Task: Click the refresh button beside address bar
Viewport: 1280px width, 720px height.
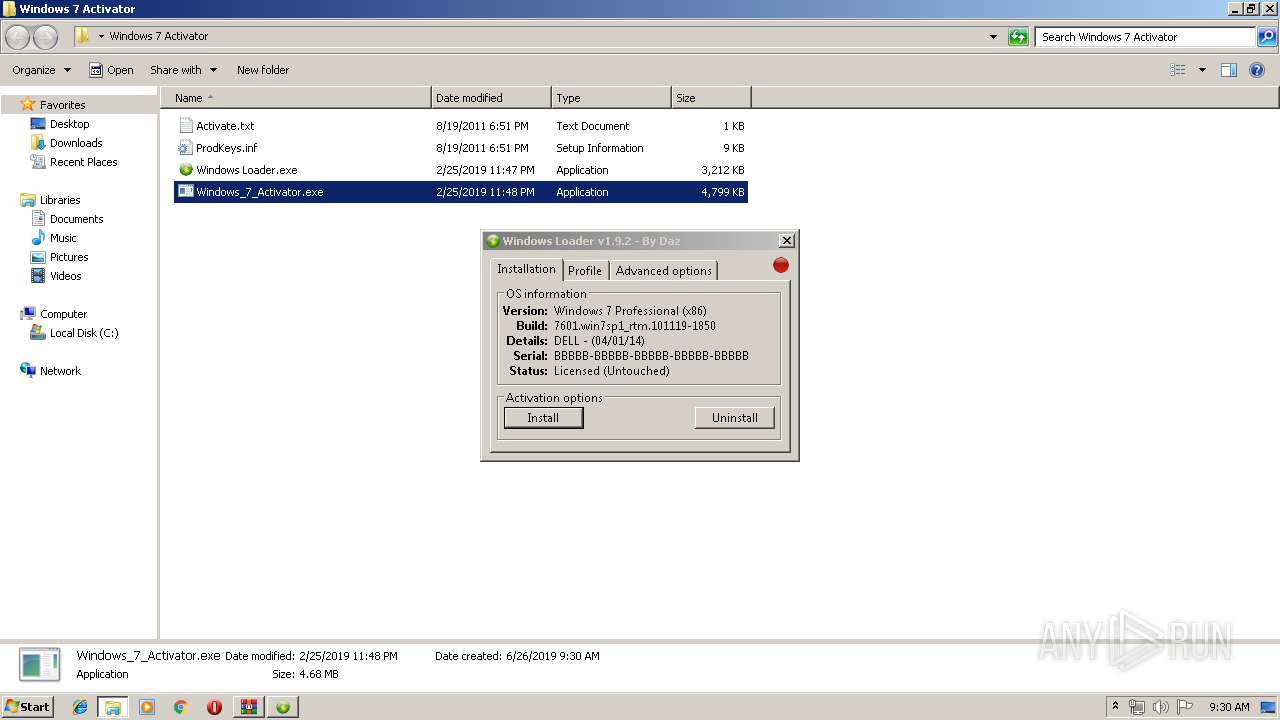Action: tap(1018, 37)
